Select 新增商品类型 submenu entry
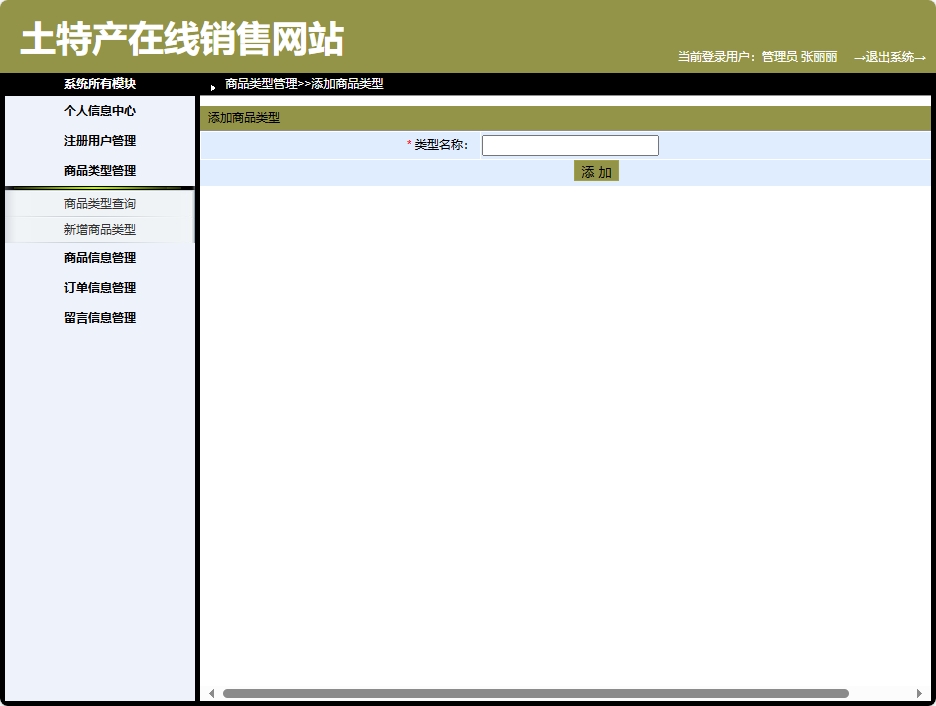The height and width of the screenshot is (706, 936). (99, 229)
